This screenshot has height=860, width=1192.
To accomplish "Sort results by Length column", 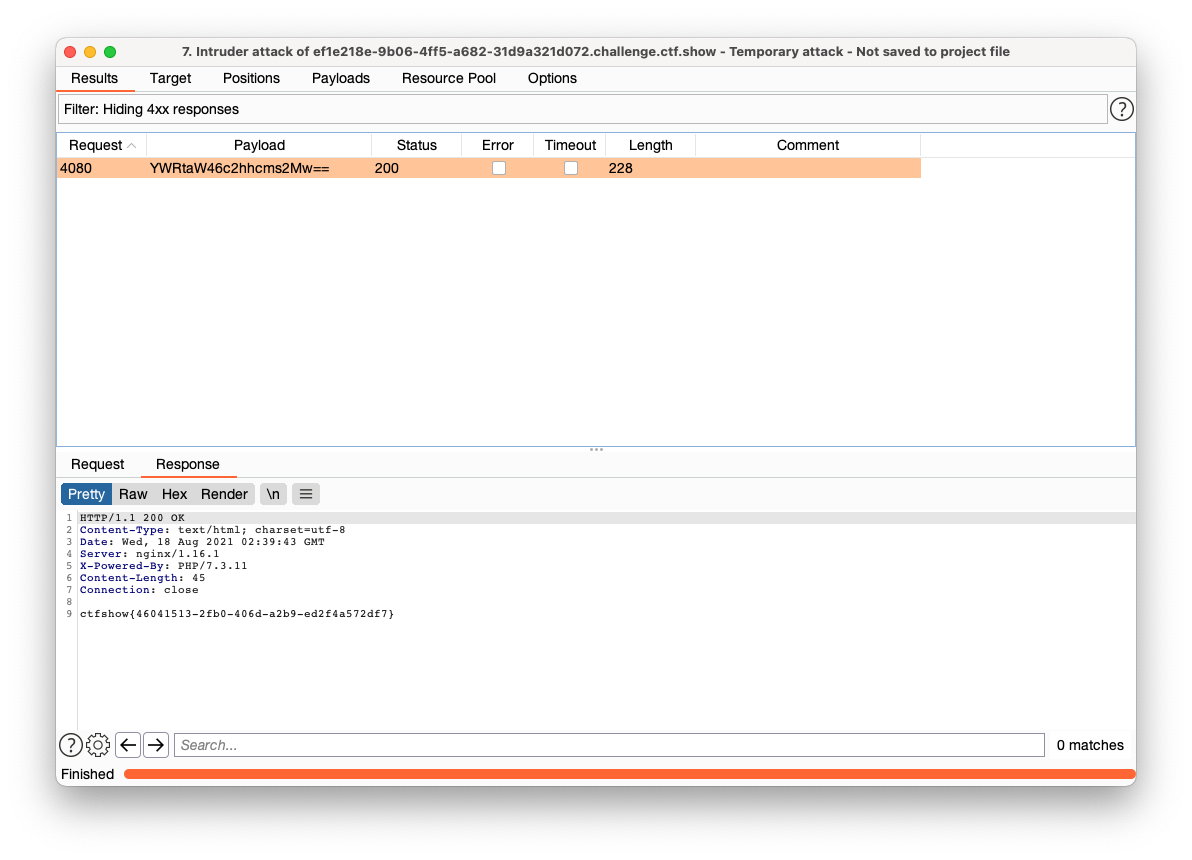I will (x=650, y=145).
